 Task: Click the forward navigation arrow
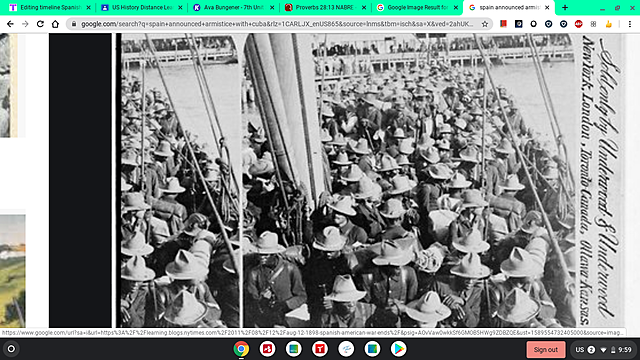(x=25, y=24)
